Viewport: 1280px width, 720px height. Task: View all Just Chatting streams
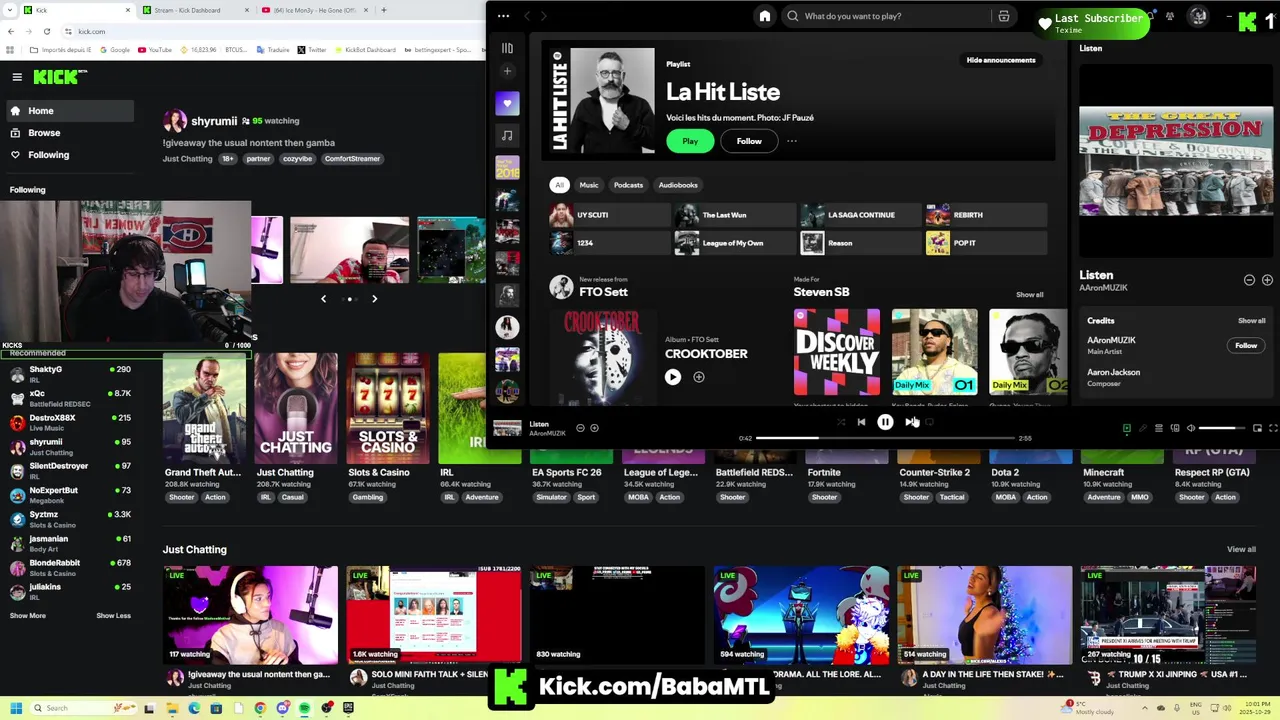(1241, 549)
